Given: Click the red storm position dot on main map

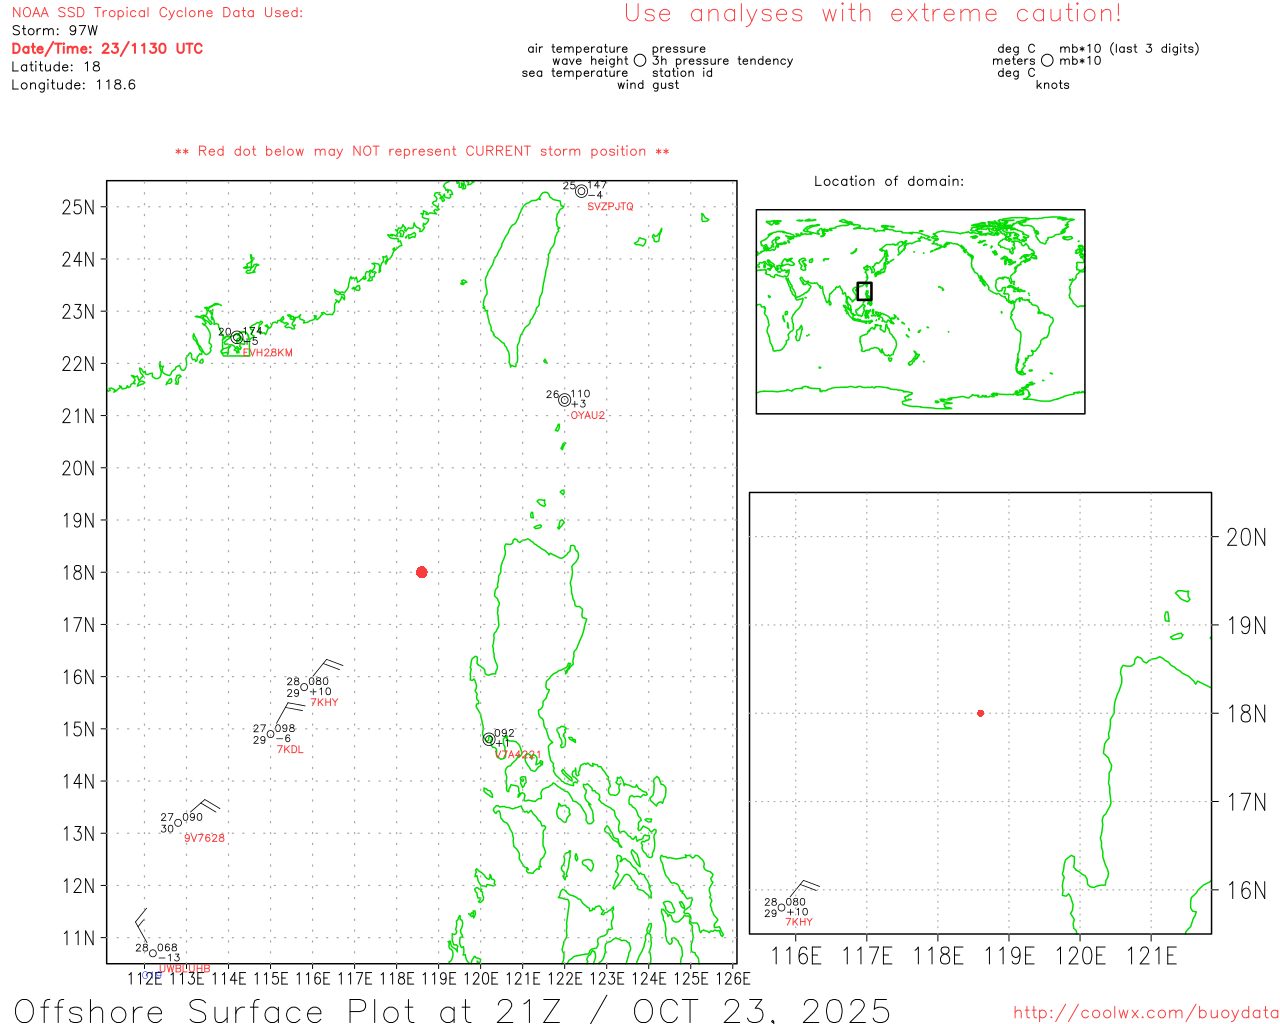Looking at the screenshot, I should click(x=422, y=572).
